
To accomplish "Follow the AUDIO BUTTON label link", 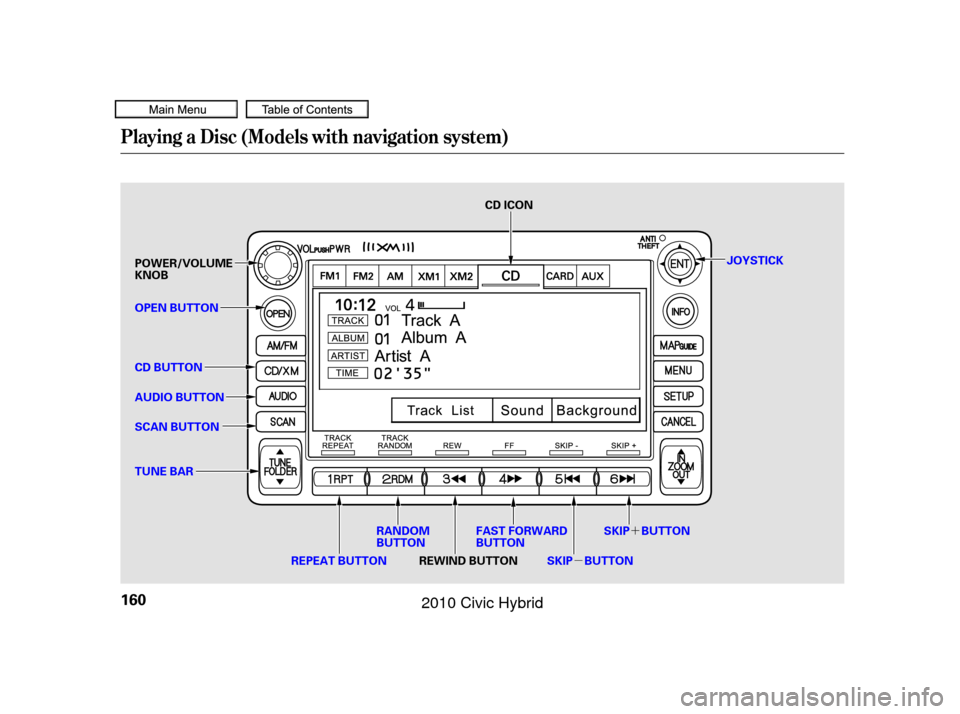I will [179, 397].
